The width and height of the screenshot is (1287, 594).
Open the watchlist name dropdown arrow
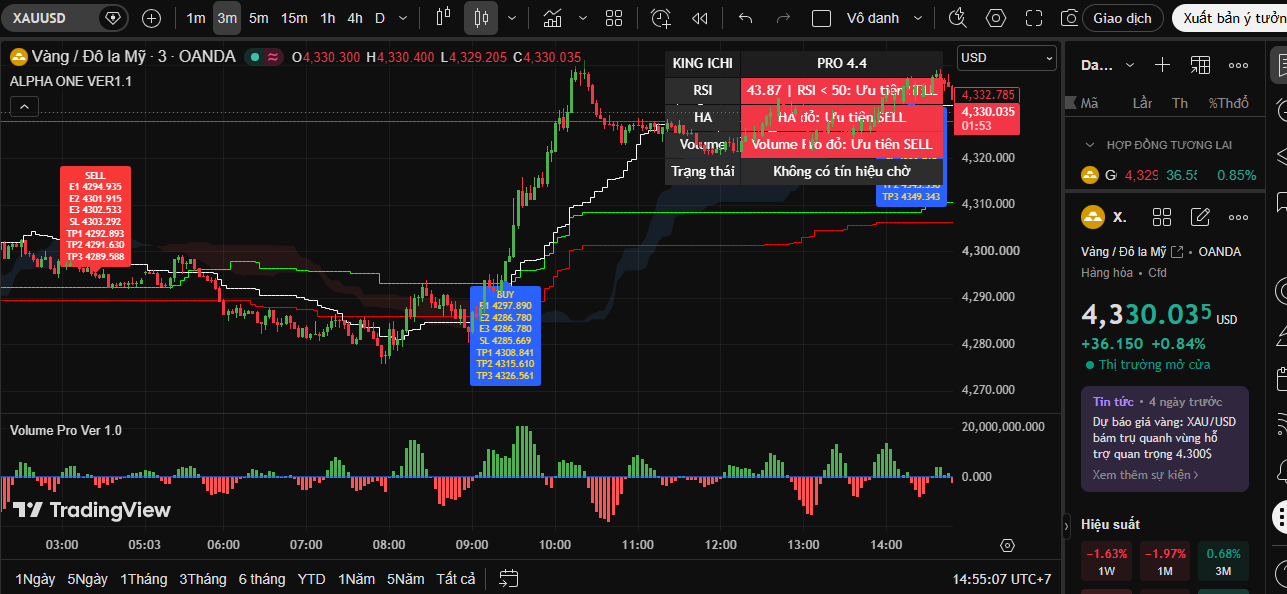pyautogui.click(x=1129, y=65)
